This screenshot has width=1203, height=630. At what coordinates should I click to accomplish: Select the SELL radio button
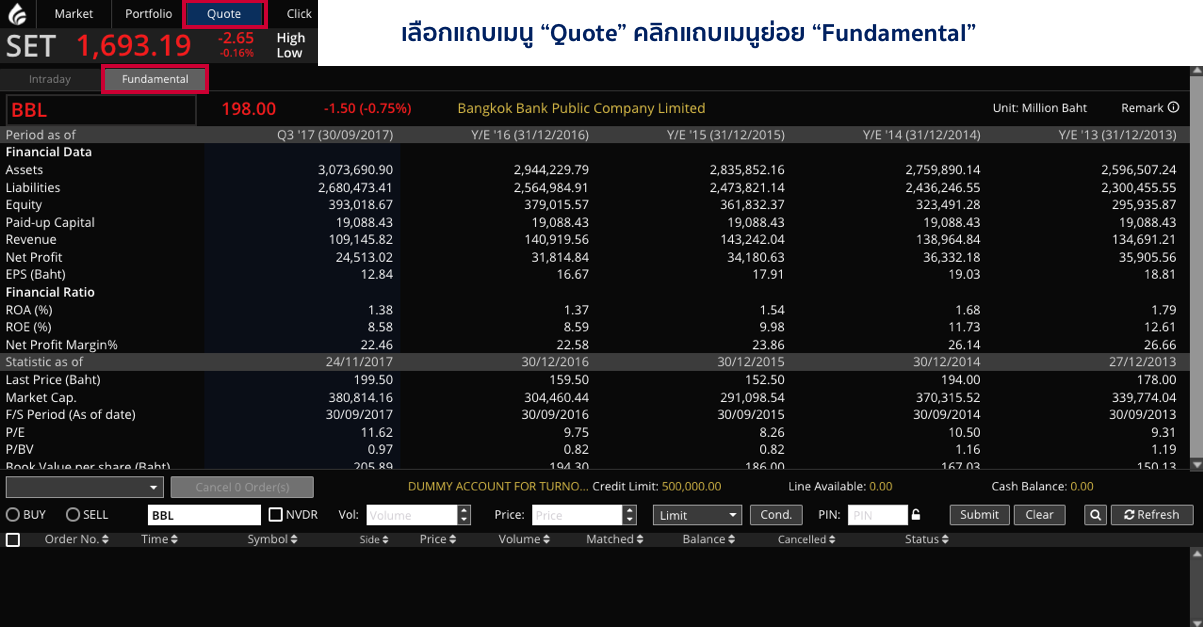73,515
